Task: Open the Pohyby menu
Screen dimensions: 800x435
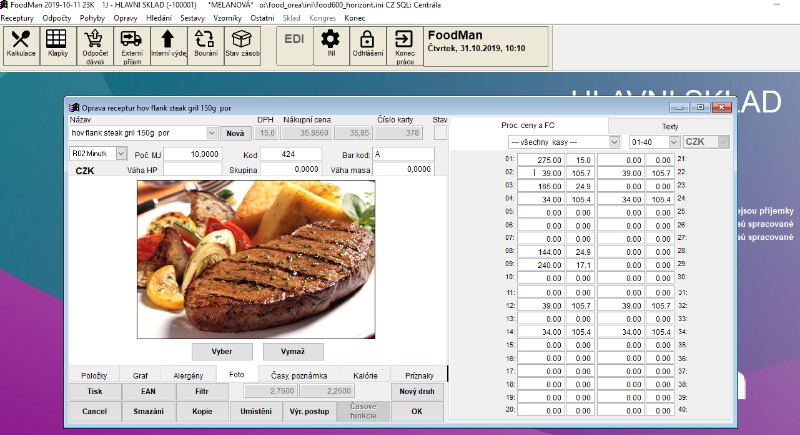Action: 92,18
